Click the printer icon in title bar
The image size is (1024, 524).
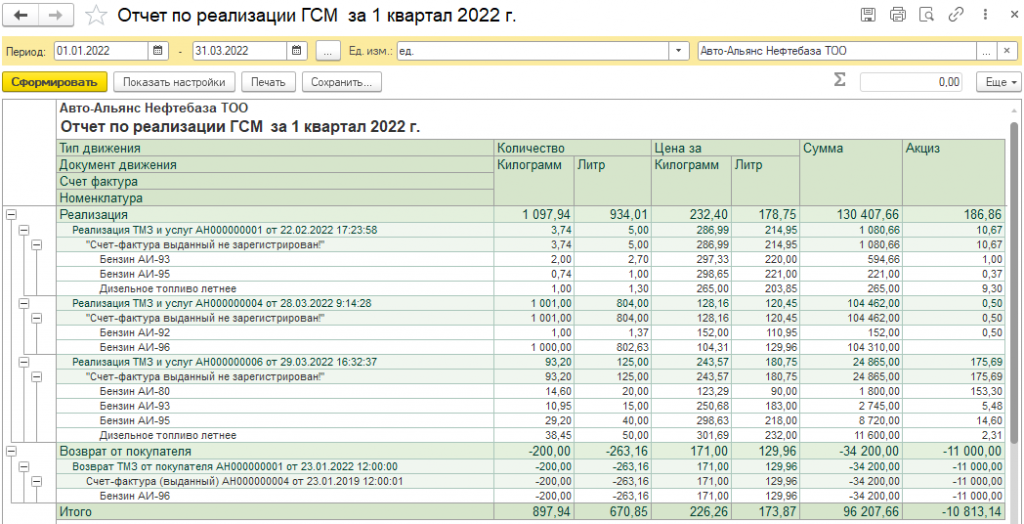tap(897, 15)
